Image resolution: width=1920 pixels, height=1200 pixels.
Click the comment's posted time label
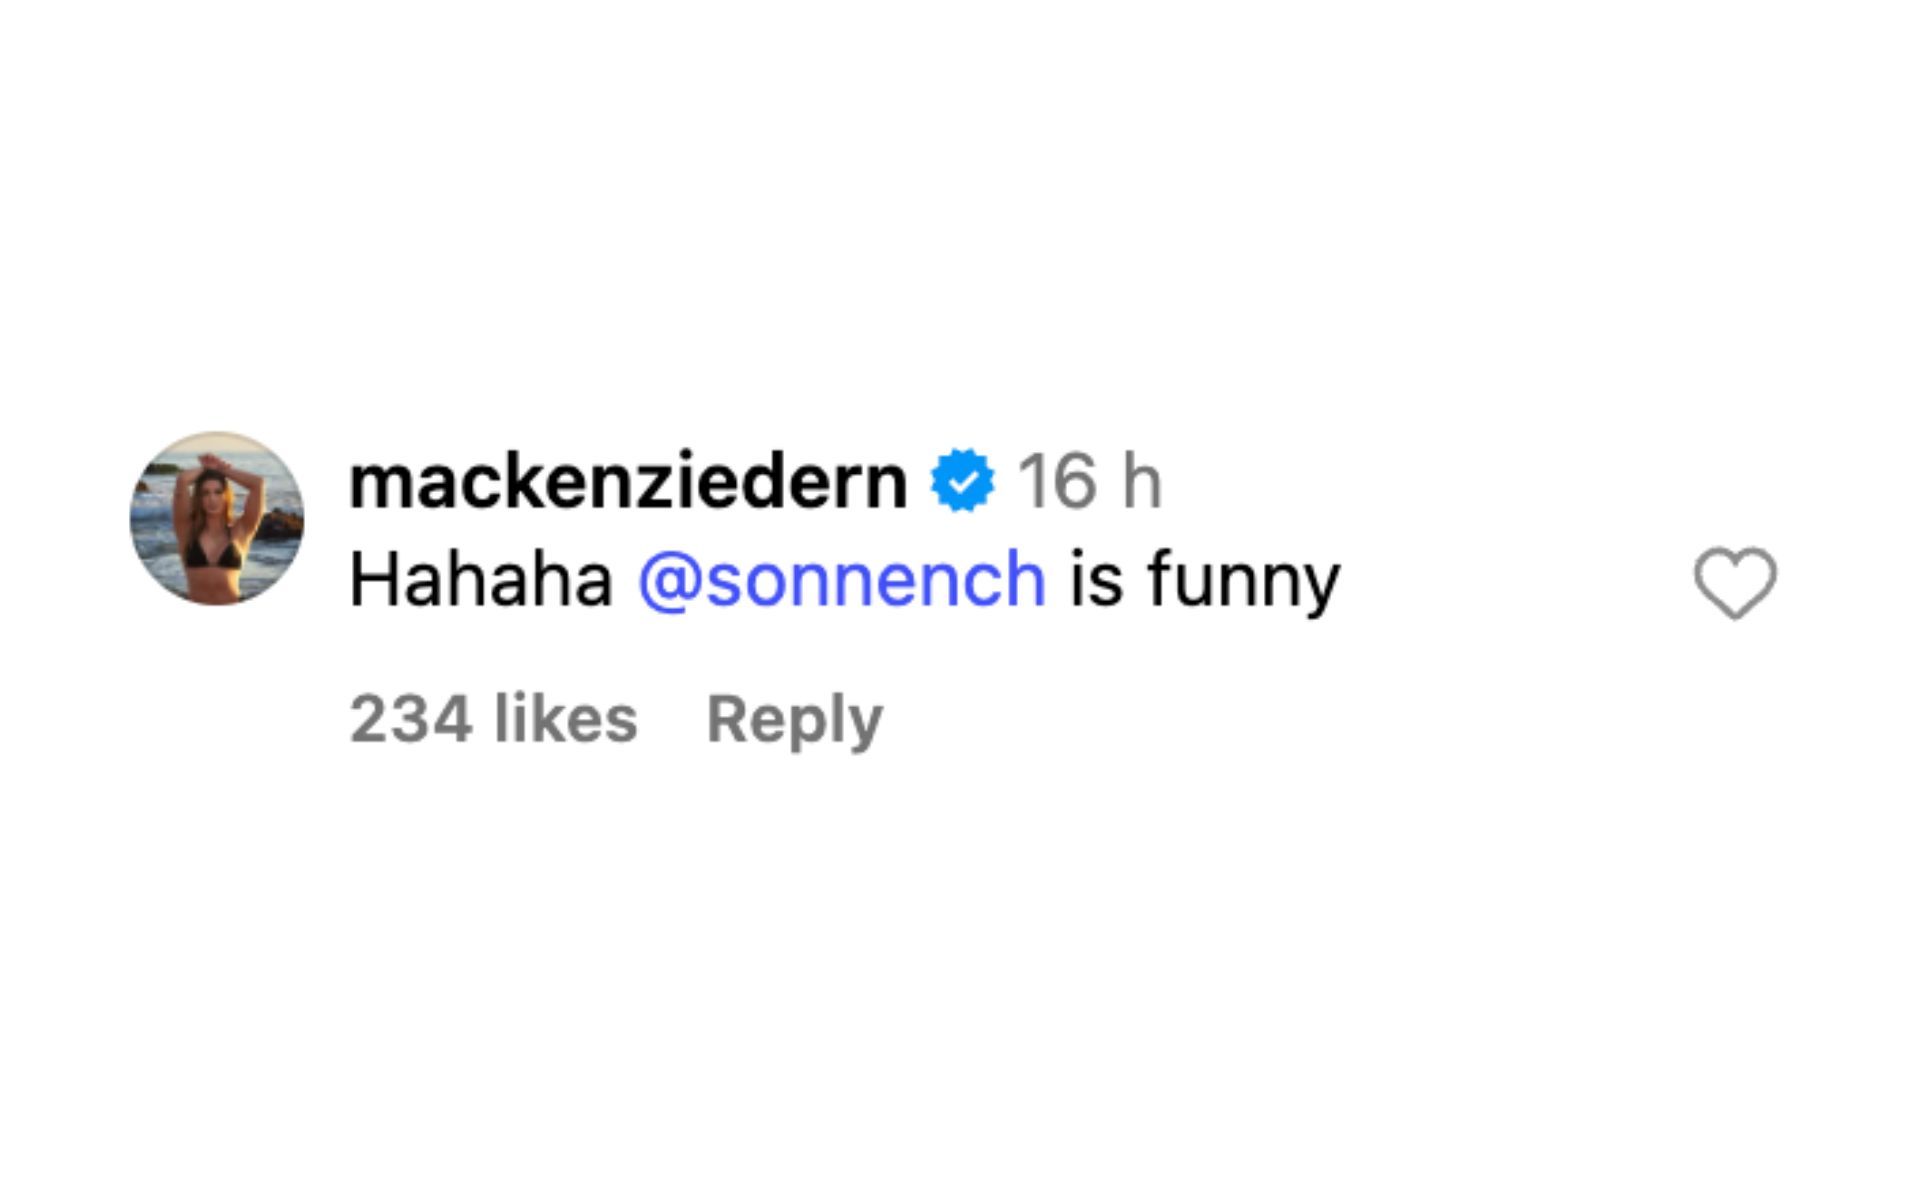pos(1090,482)
